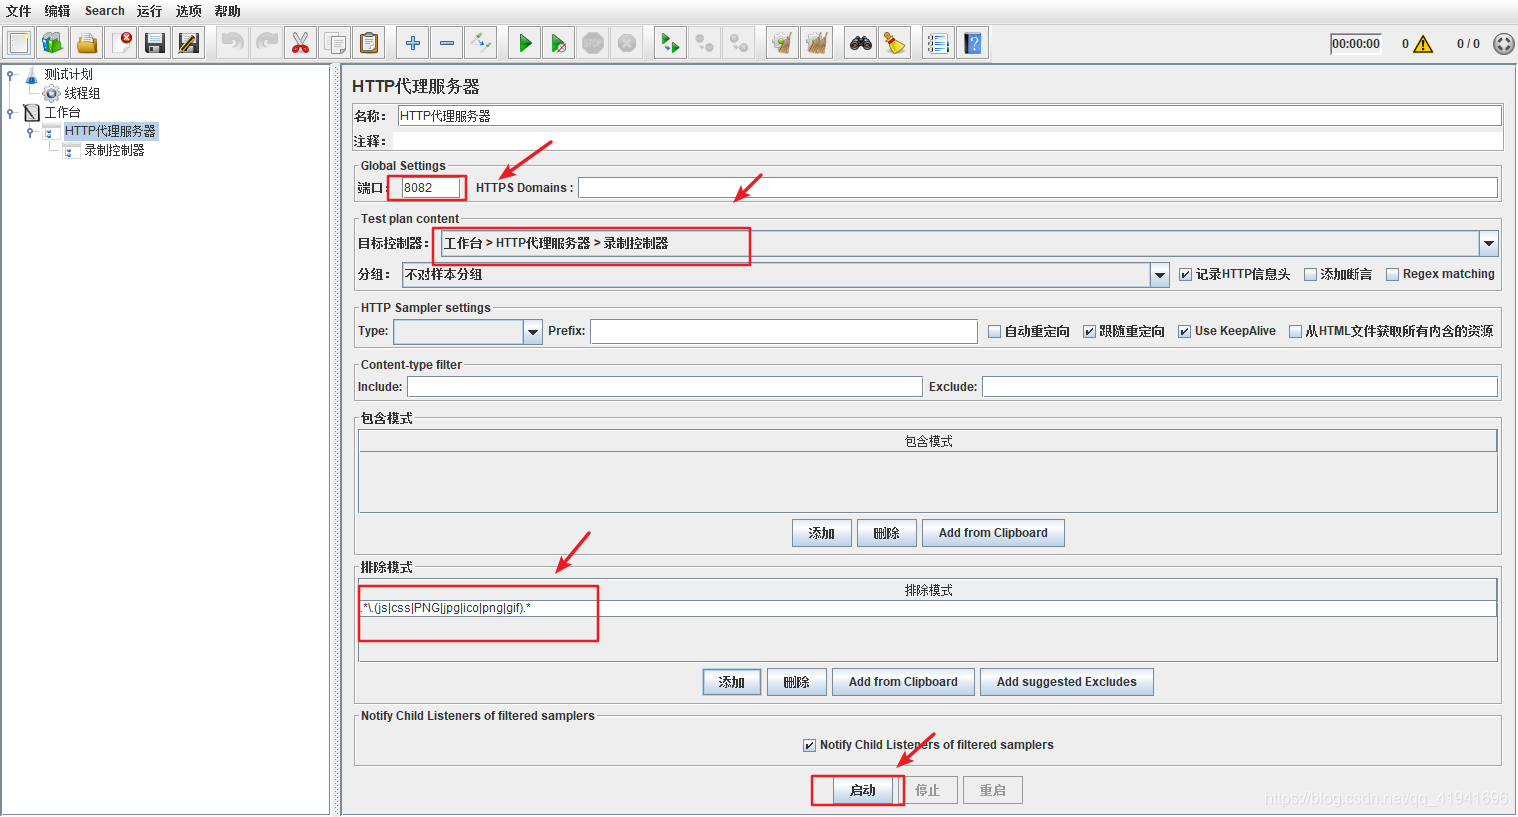Click 添加 under 包含模式
Screen dimensions: 1518x817
[x=822, y=533]
